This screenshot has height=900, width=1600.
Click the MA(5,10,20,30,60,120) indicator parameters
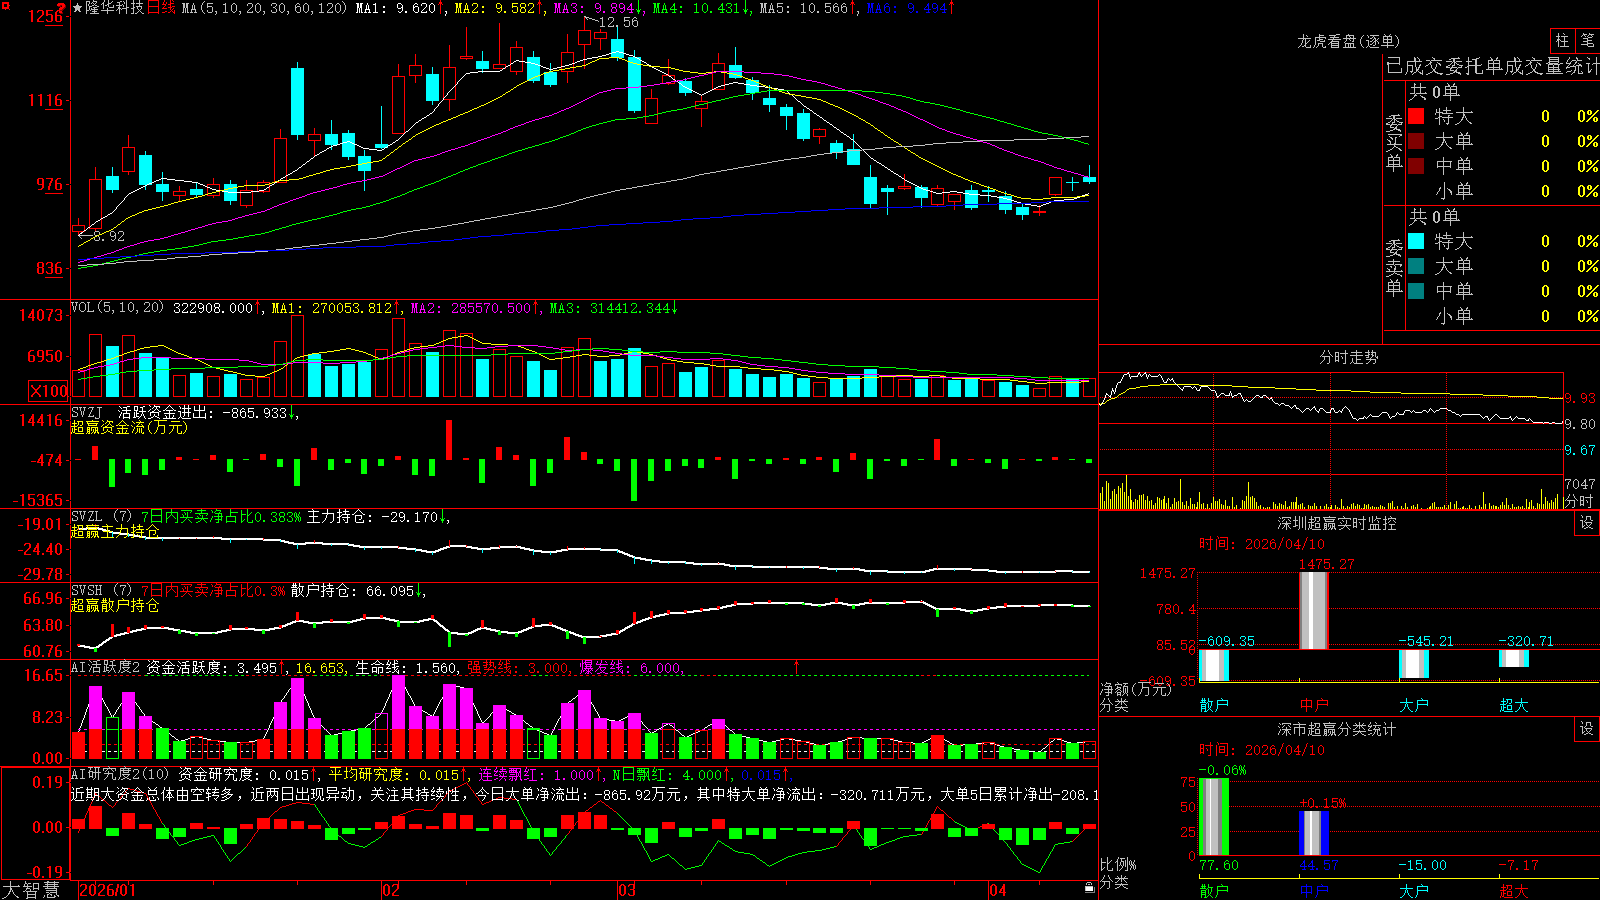264,8
